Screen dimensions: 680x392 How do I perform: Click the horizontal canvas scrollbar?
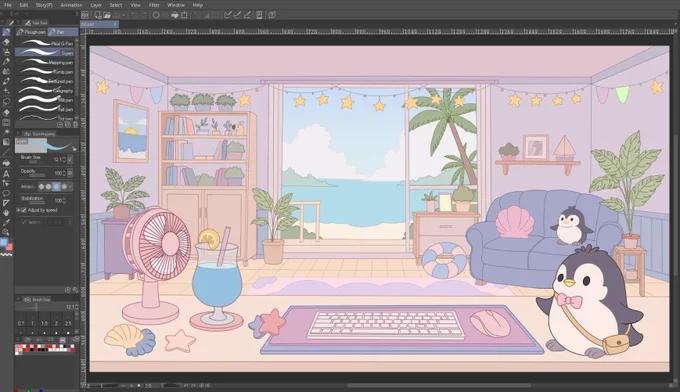pos(439,385)
